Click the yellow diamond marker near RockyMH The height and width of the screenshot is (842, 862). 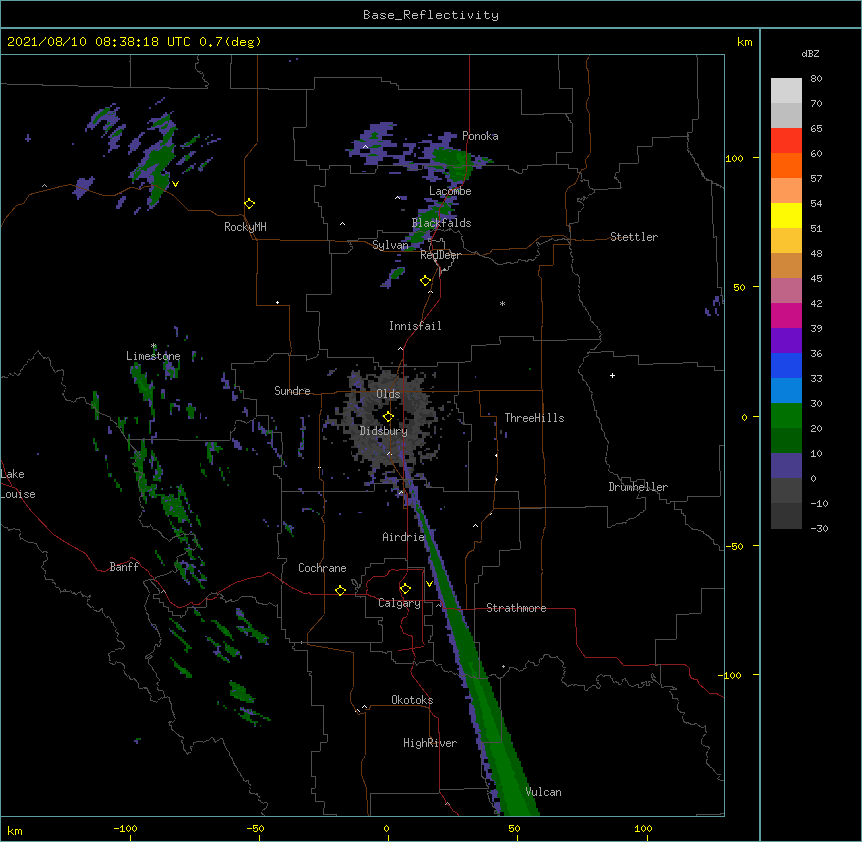250,204
